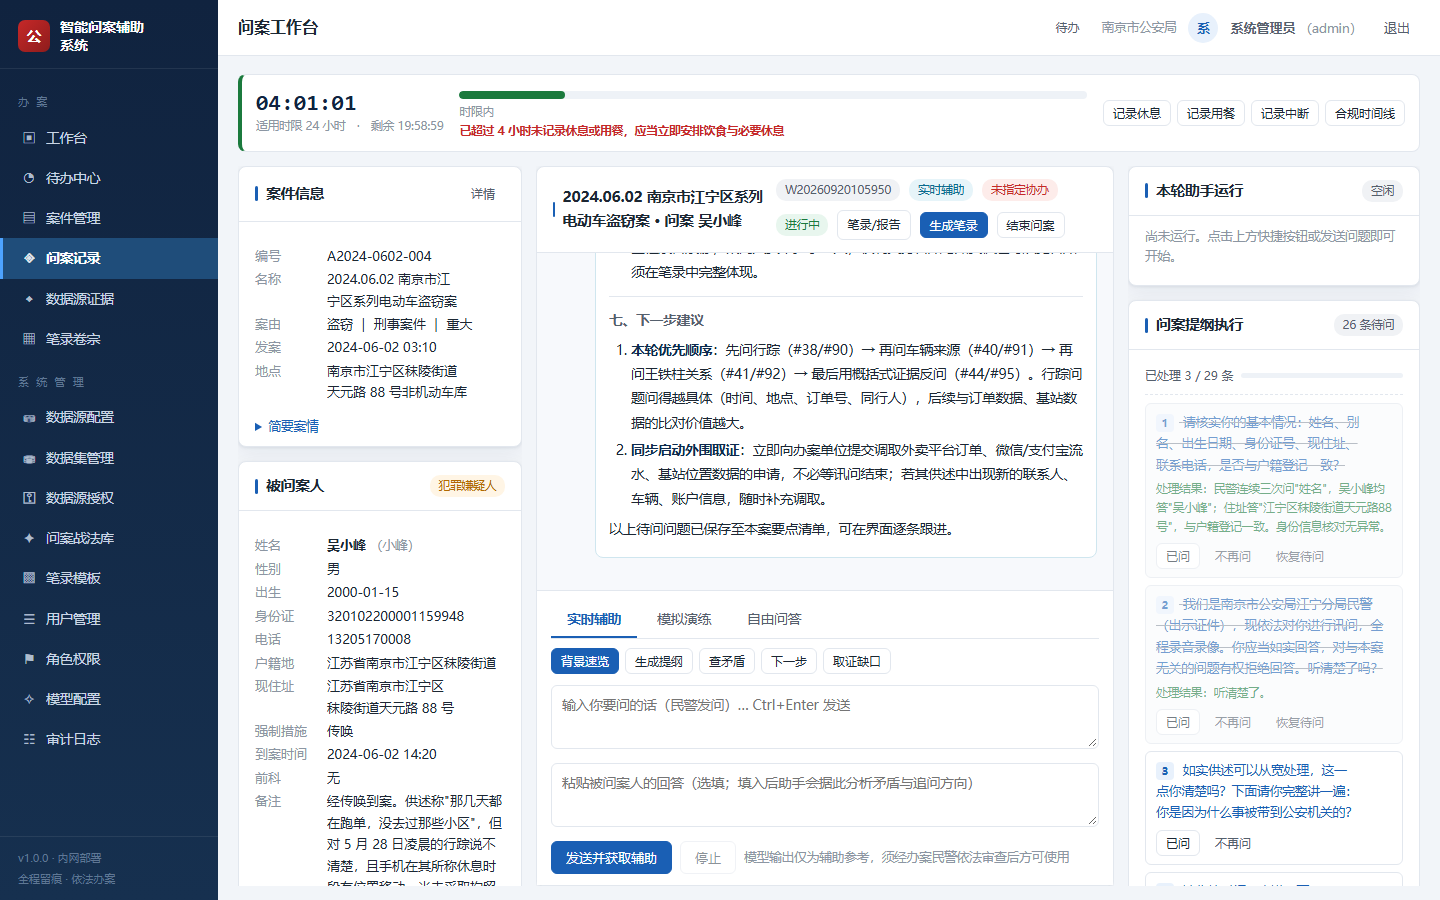Click the 生成笔录 button

tap(954, 225)
